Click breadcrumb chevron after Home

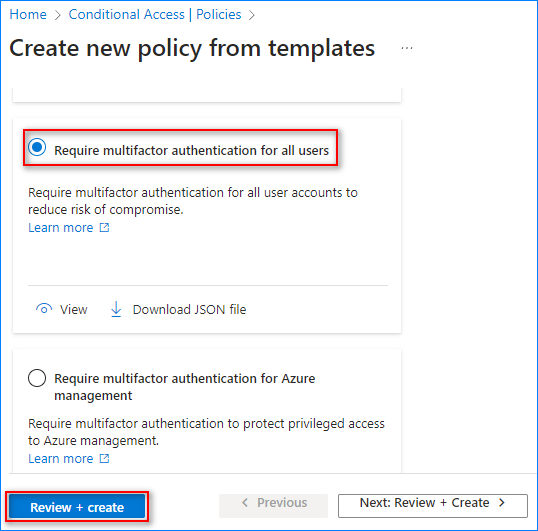(58, 15)
